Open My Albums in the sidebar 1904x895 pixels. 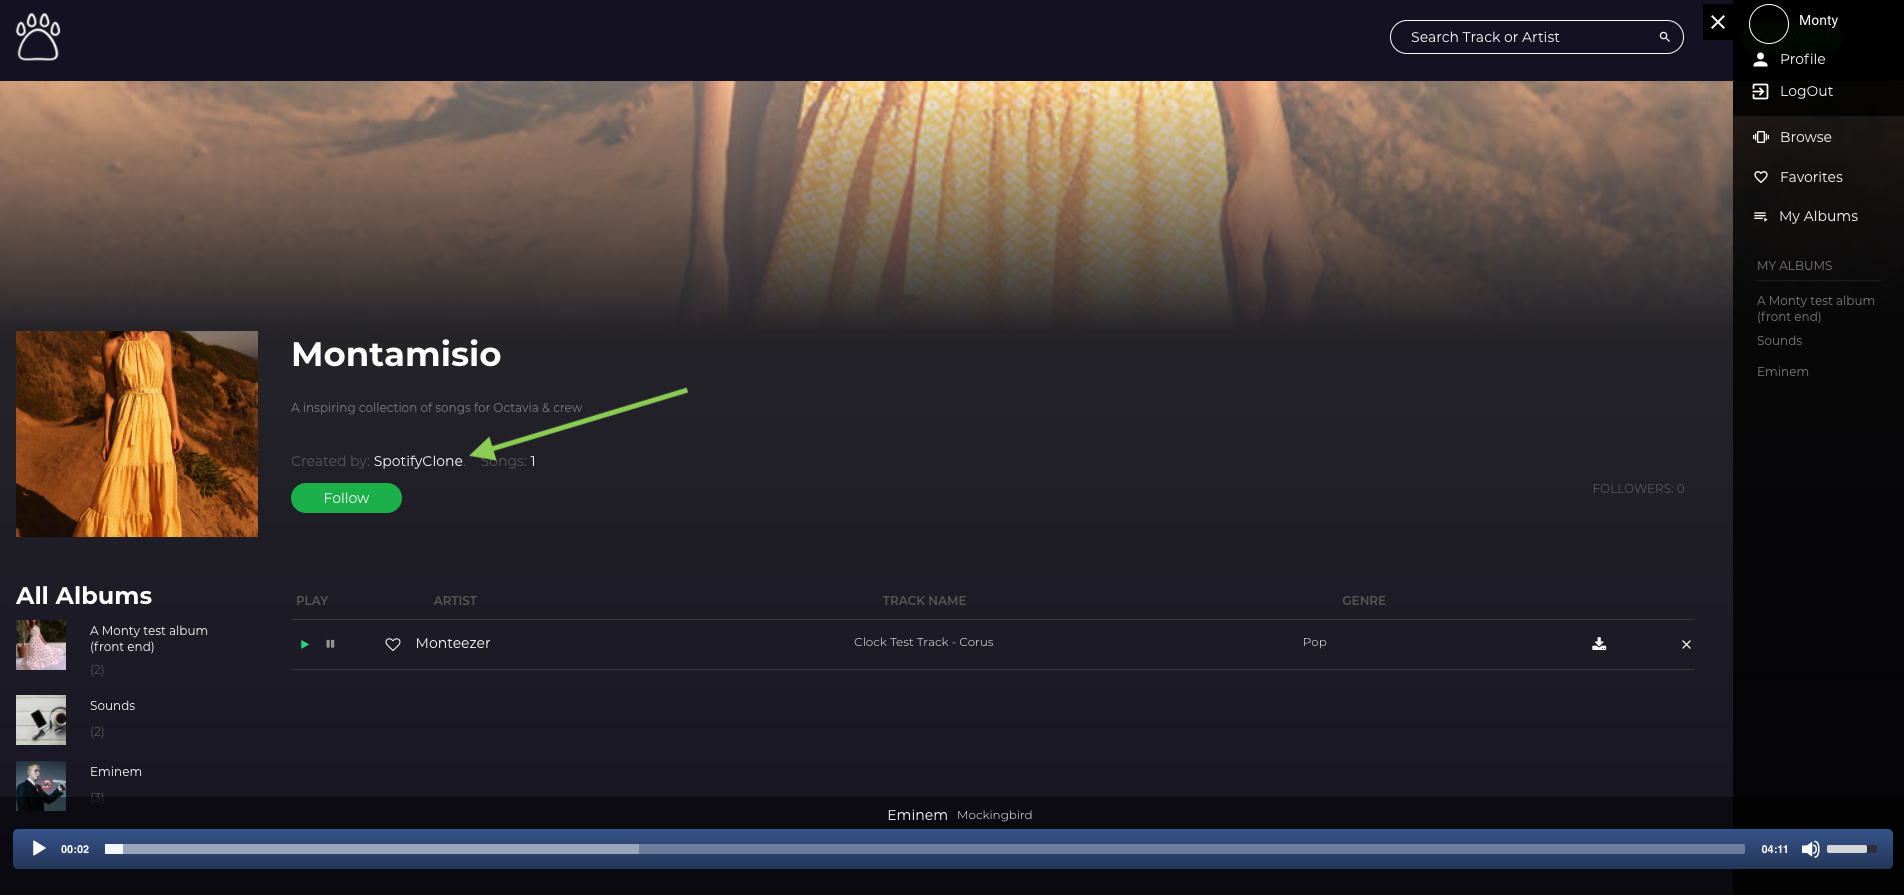(x=1817, y=216)
